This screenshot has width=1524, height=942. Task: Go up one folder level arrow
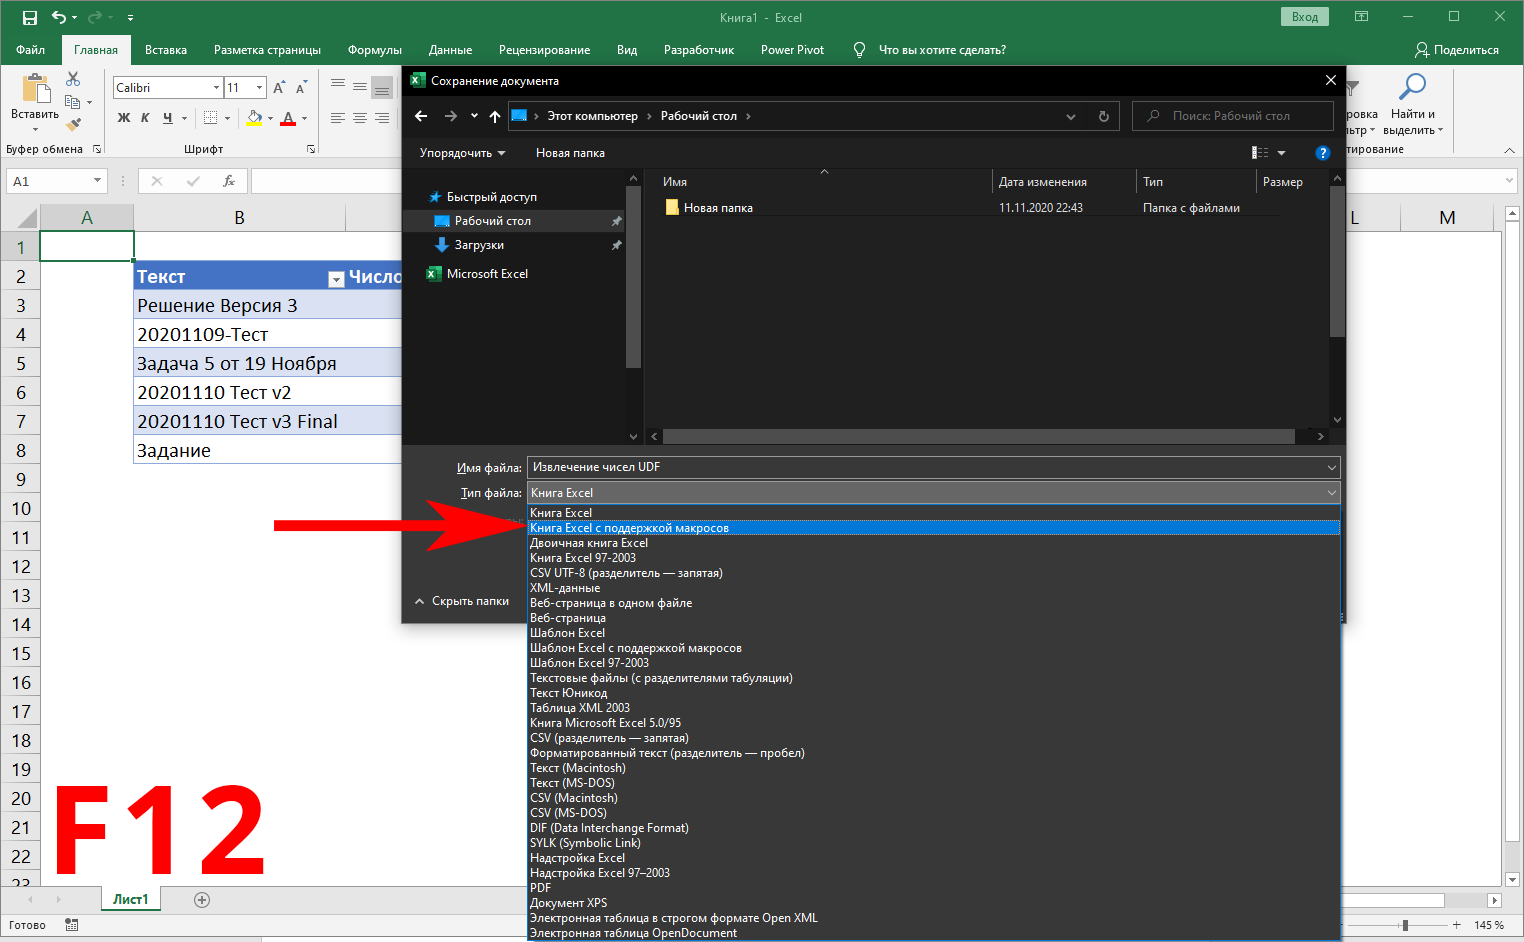(495, 116)
